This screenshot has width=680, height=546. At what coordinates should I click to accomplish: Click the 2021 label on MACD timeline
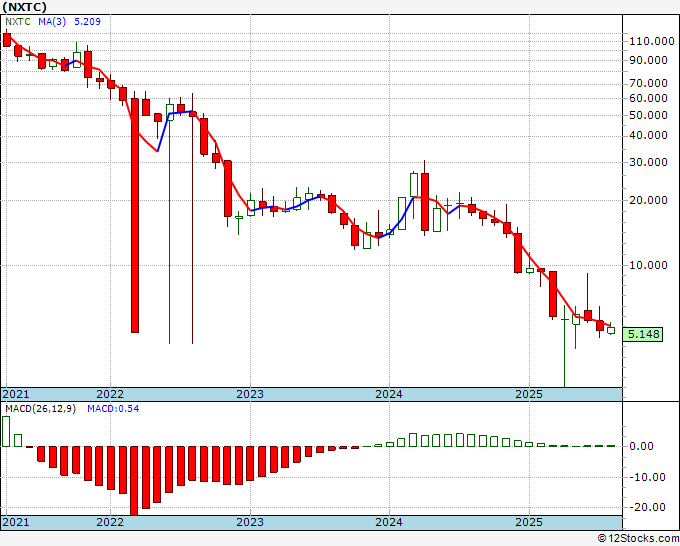coord(16,522)
